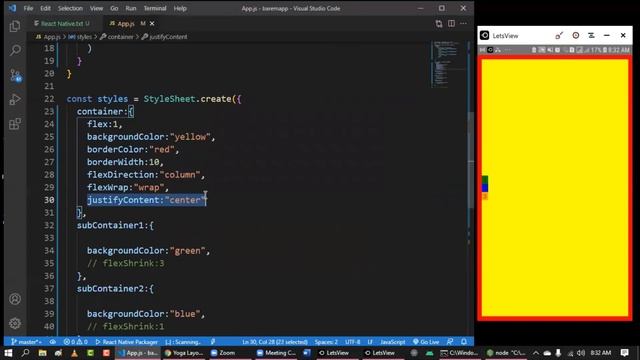The image size is (640, 360).
Task: Open the Run menu
Action: (x=131, y=8)
